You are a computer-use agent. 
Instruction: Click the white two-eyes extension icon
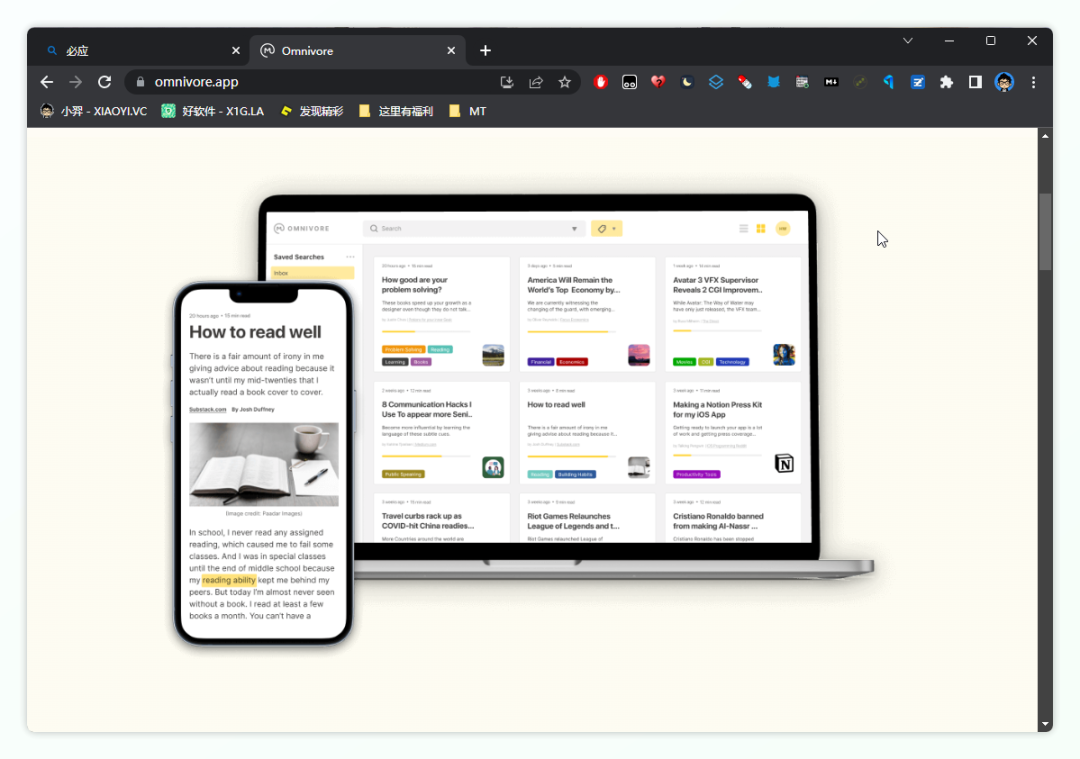tap(630, 82)
